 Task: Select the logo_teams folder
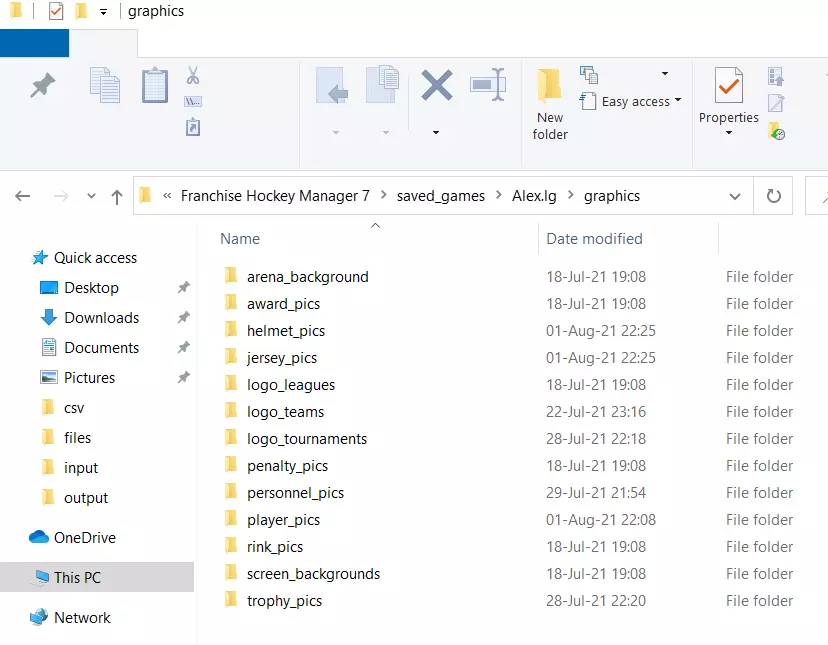pos(274,412)
